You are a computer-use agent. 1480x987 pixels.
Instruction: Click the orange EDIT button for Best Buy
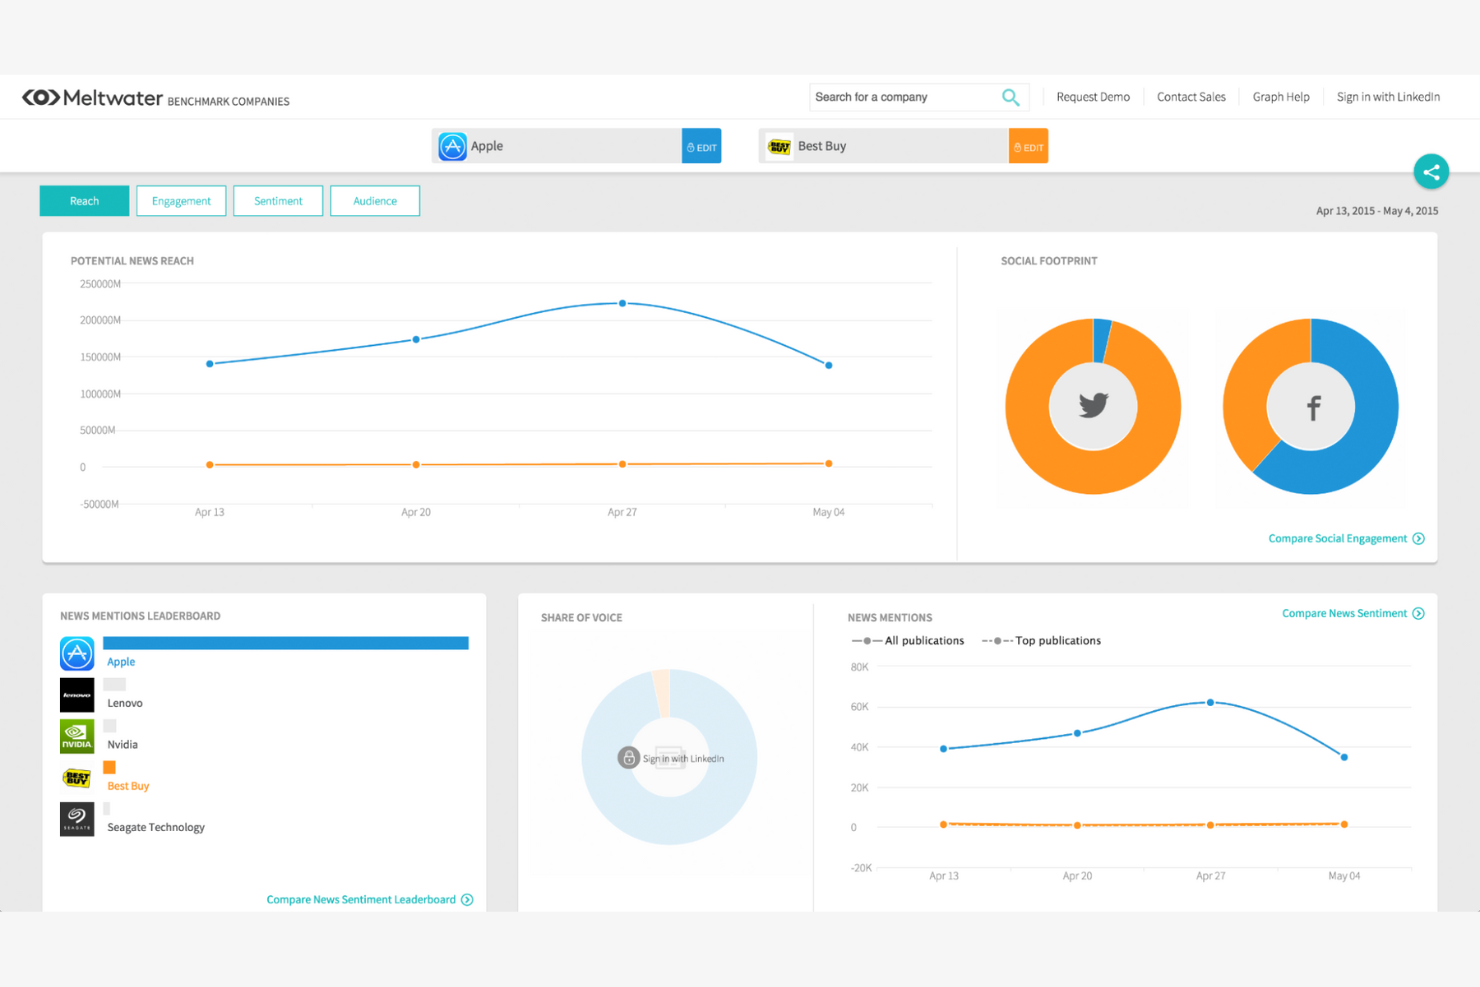coord(1028,146)
